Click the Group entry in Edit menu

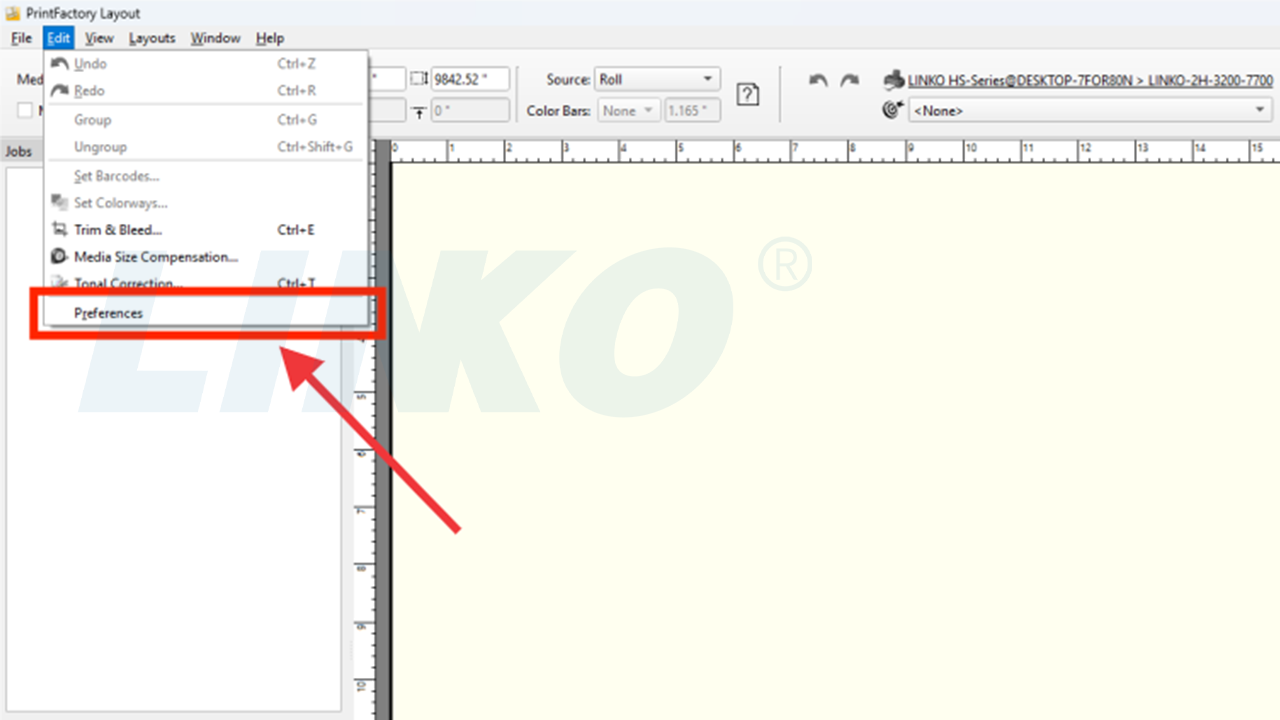point(206,120)
